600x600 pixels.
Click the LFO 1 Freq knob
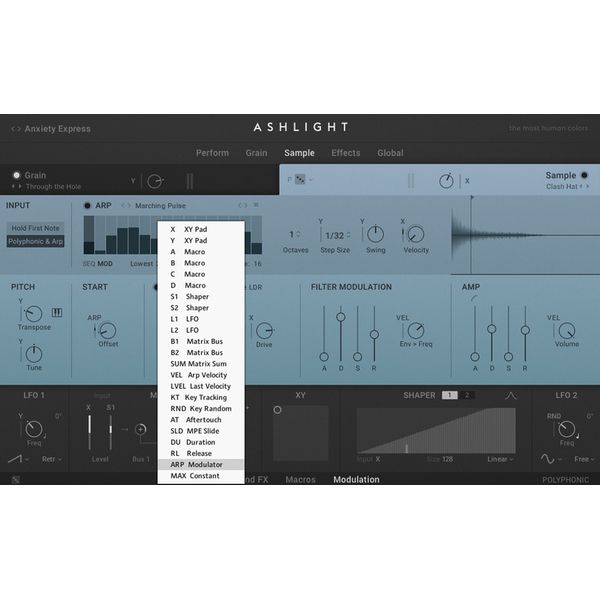point(34,429)
